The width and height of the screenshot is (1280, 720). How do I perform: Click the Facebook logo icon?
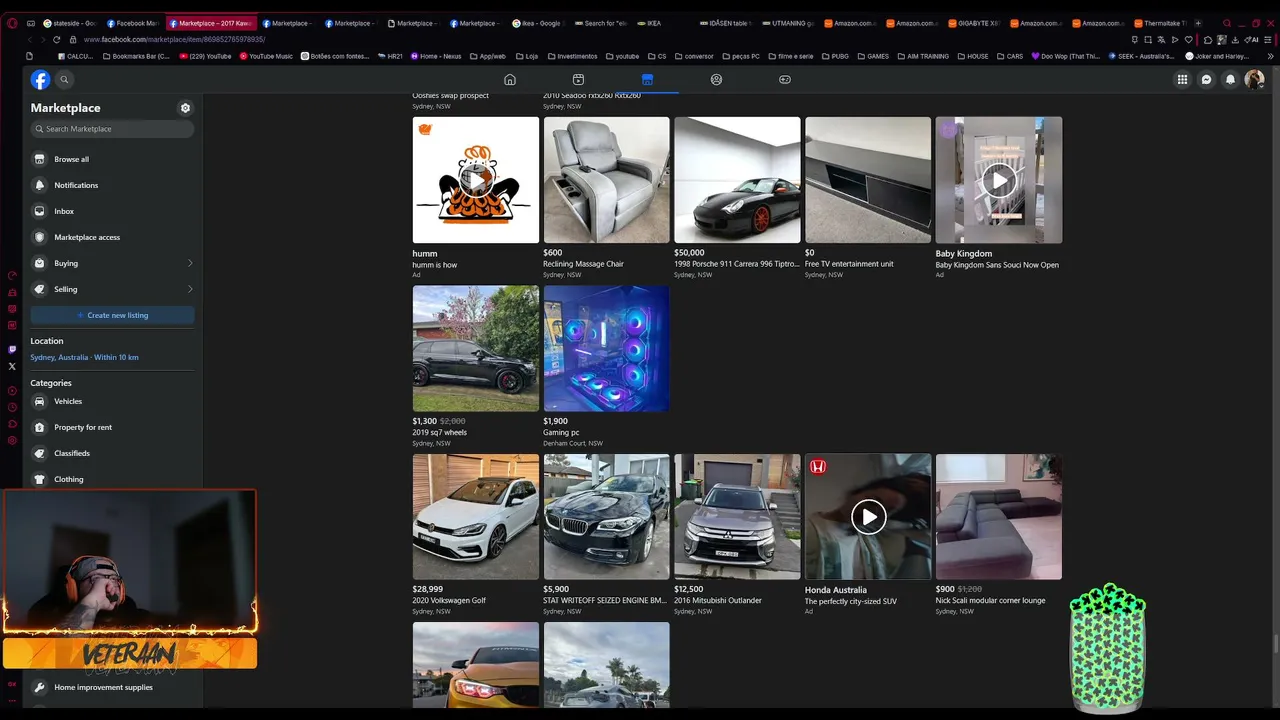point(40,80)
